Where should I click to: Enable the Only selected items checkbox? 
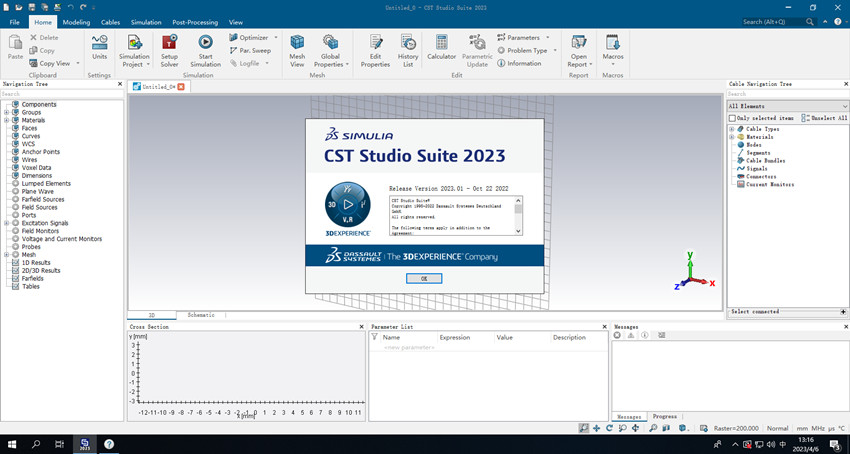(x=732, y=118)
